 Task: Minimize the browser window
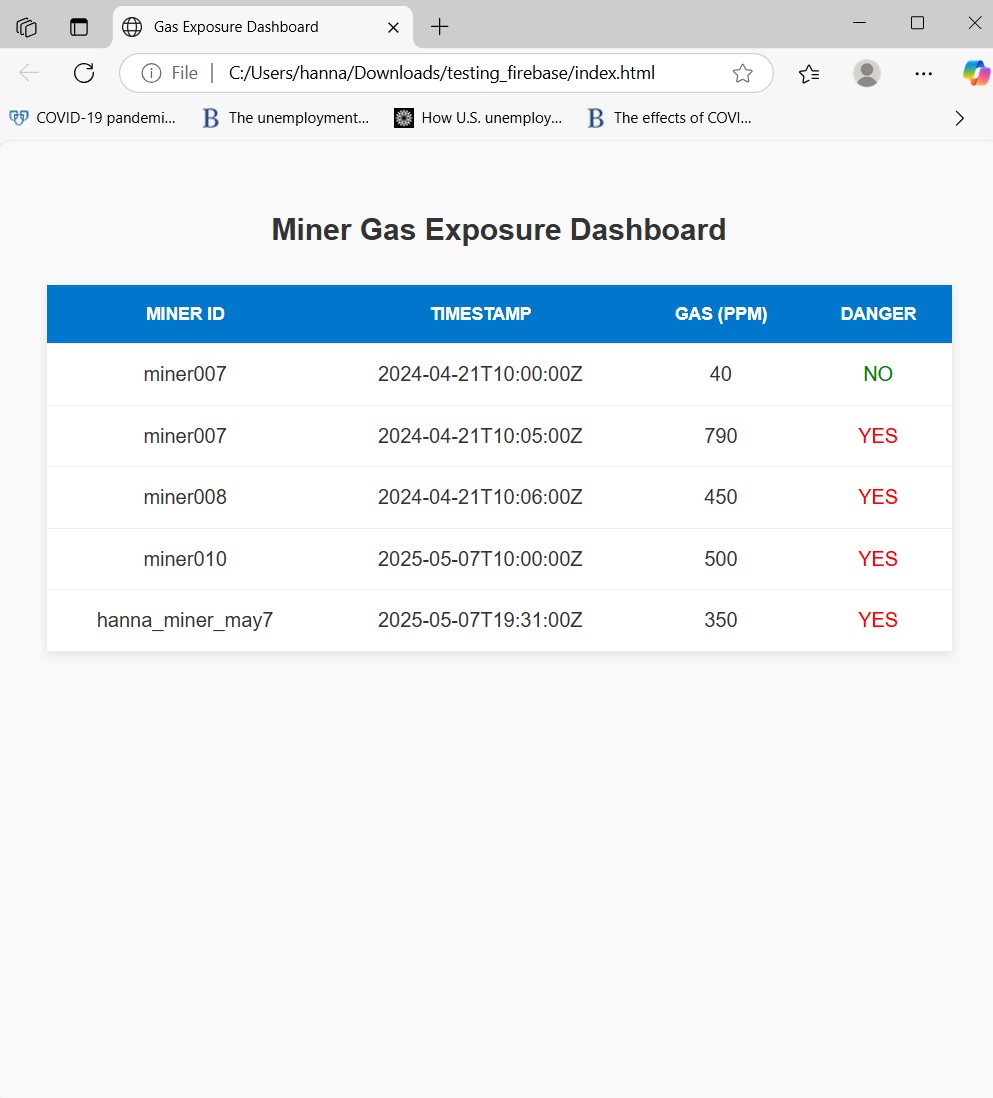859,23
